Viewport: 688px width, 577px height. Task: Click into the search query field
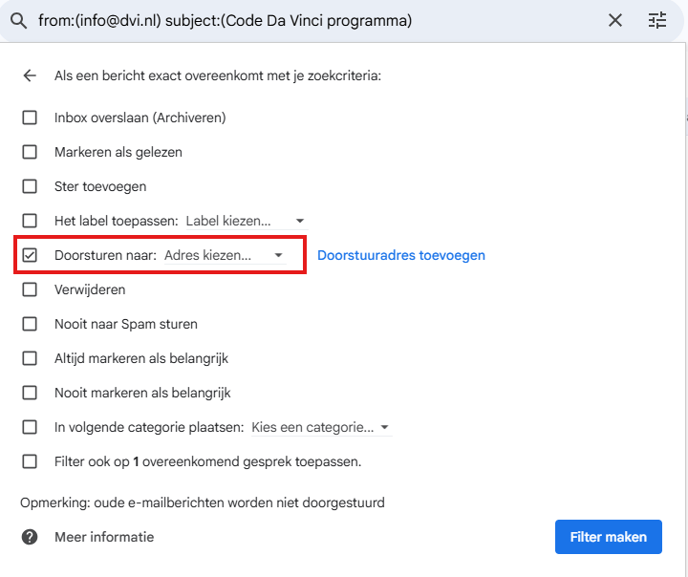[300, 20]
